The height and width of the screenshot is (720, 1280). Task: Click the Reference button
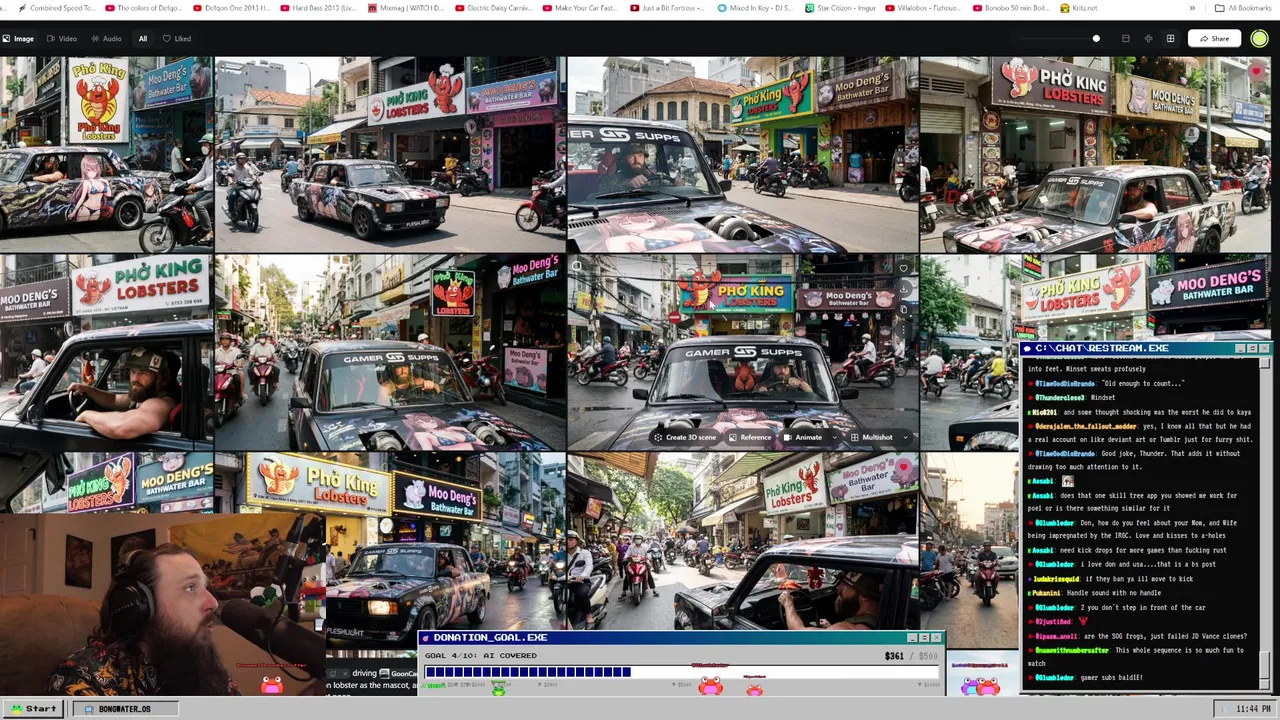(750, 437)
